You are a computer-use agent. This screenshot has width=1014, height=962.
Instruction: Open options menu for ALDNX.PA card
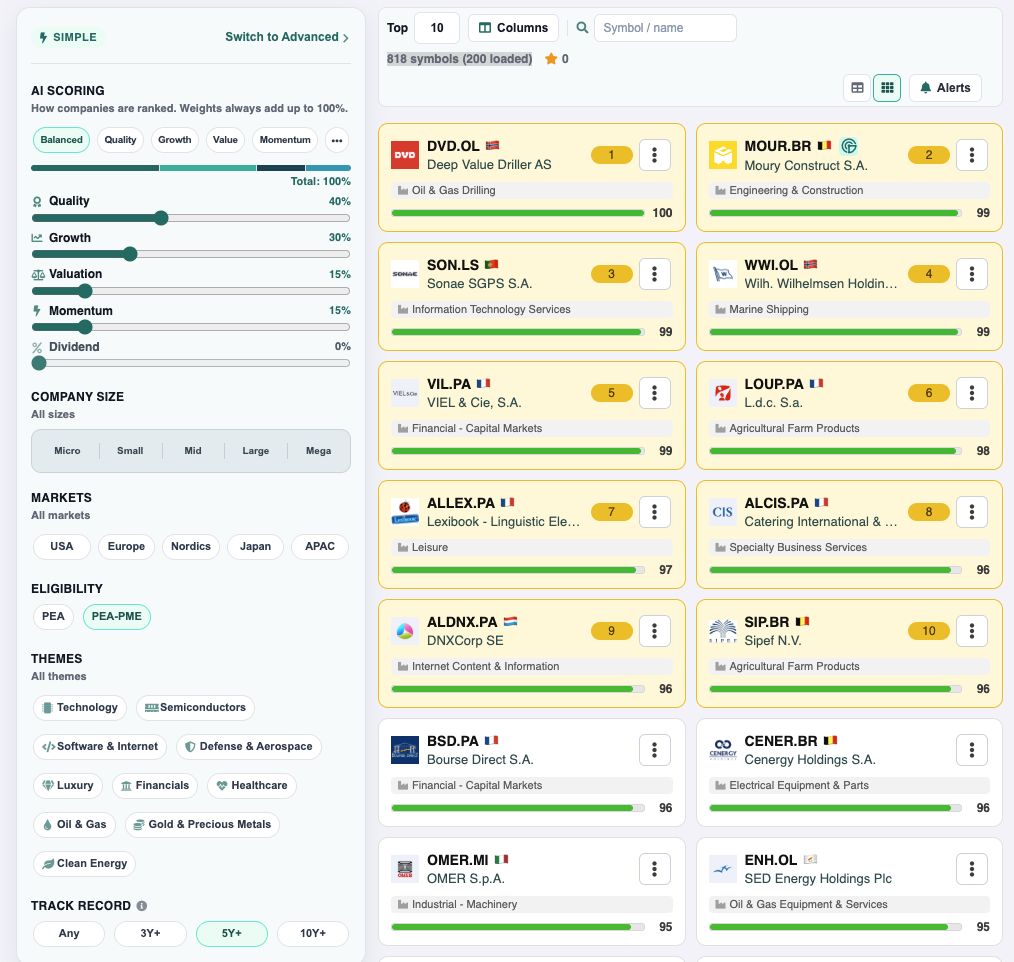click(654, 631)
